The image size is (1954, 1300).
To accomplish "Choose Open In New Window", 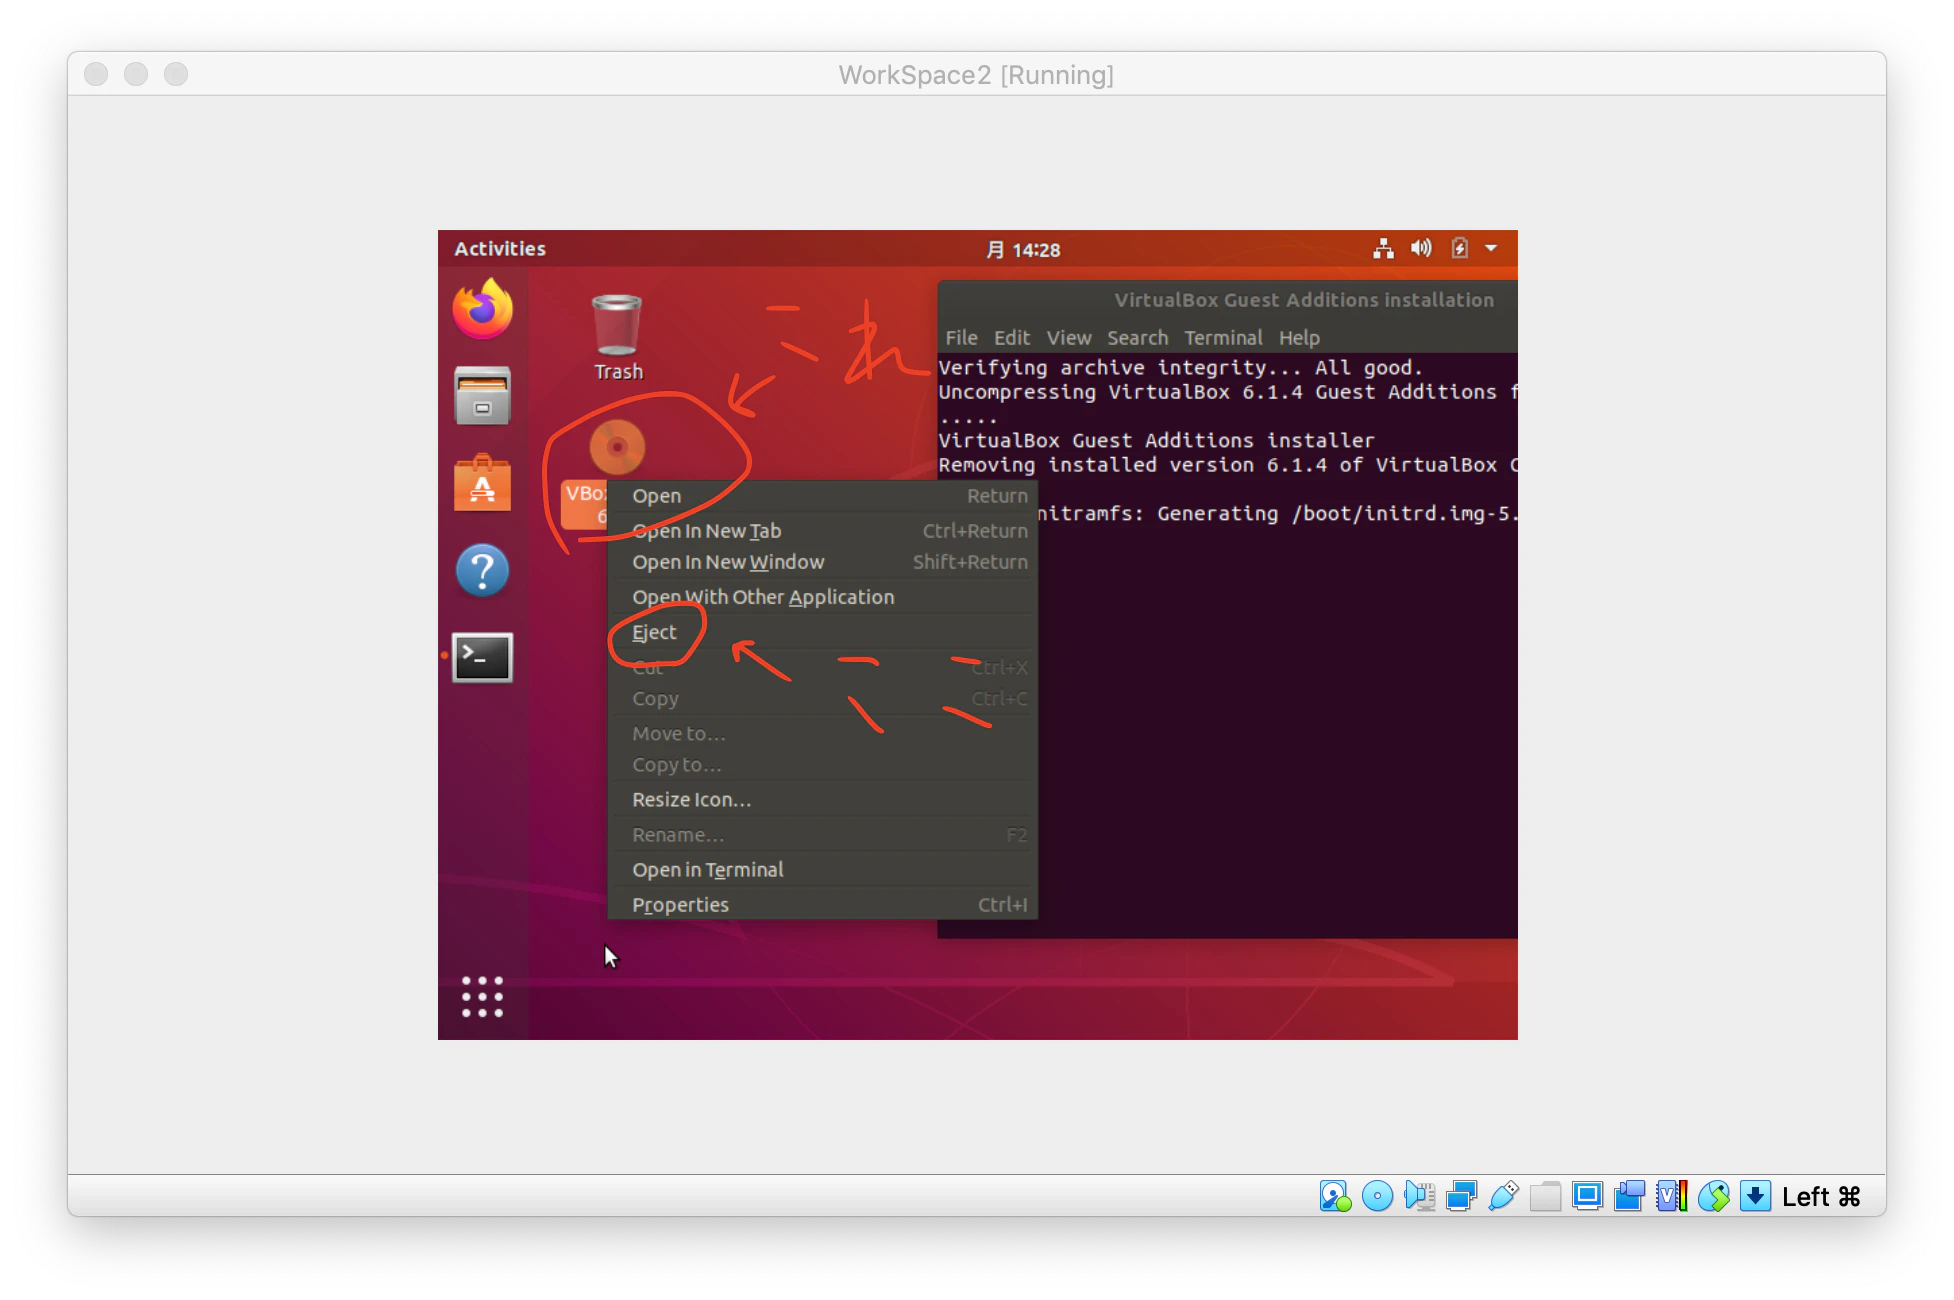I will 822,562.
